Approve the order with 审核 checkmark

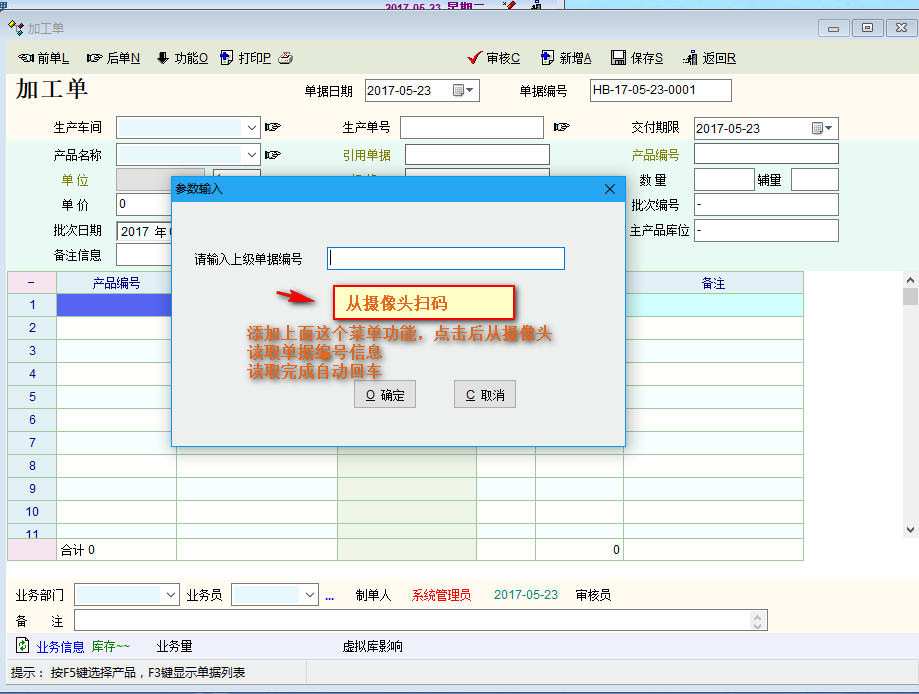click(494, 58)
